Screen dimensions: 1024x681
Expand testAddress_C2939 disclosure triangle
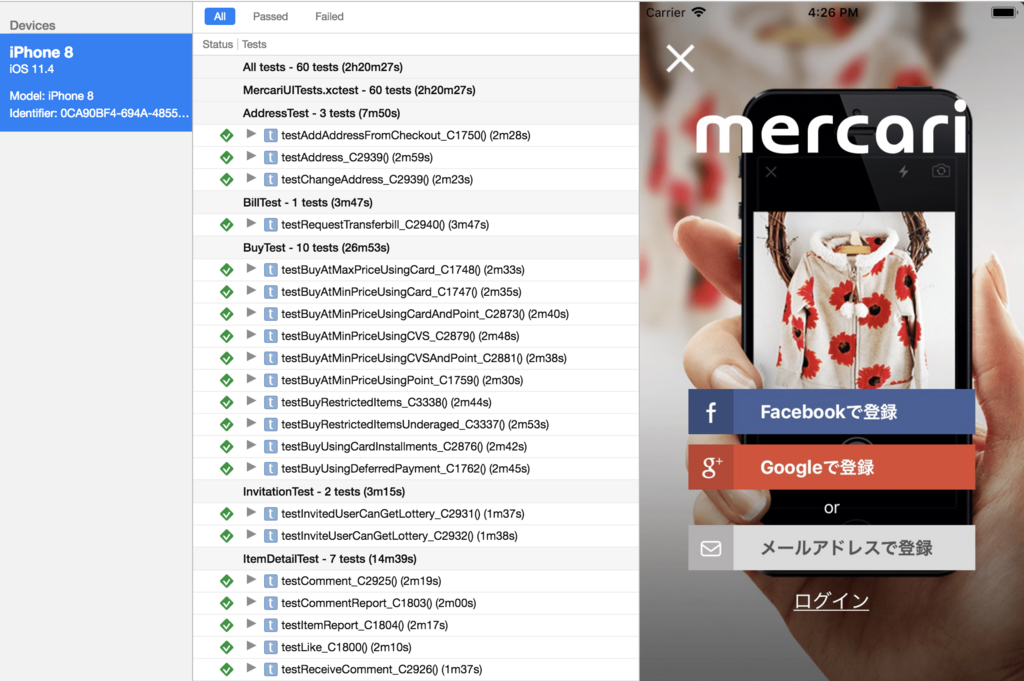coord(251,156)
